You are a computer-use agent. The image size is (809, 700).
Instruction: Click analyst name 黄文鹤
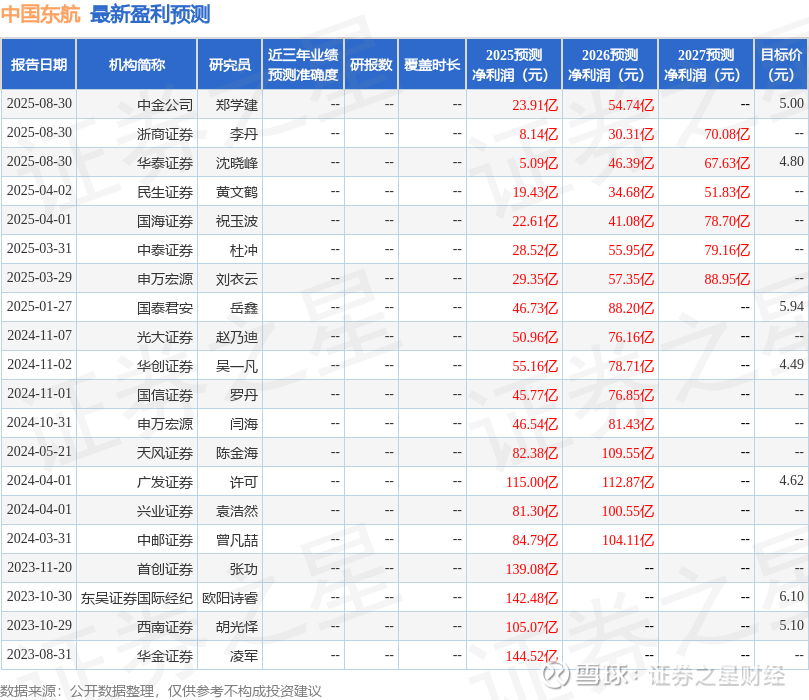[x=237, y=192]
